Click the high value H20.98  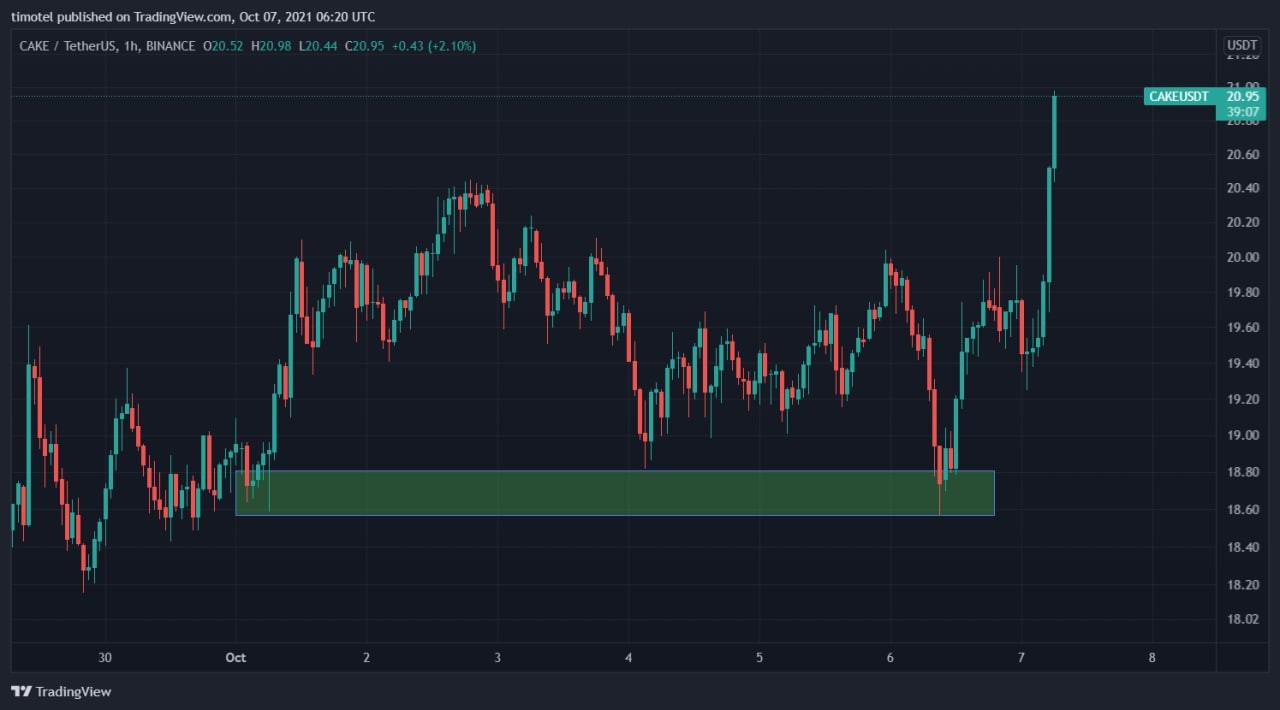270,46
